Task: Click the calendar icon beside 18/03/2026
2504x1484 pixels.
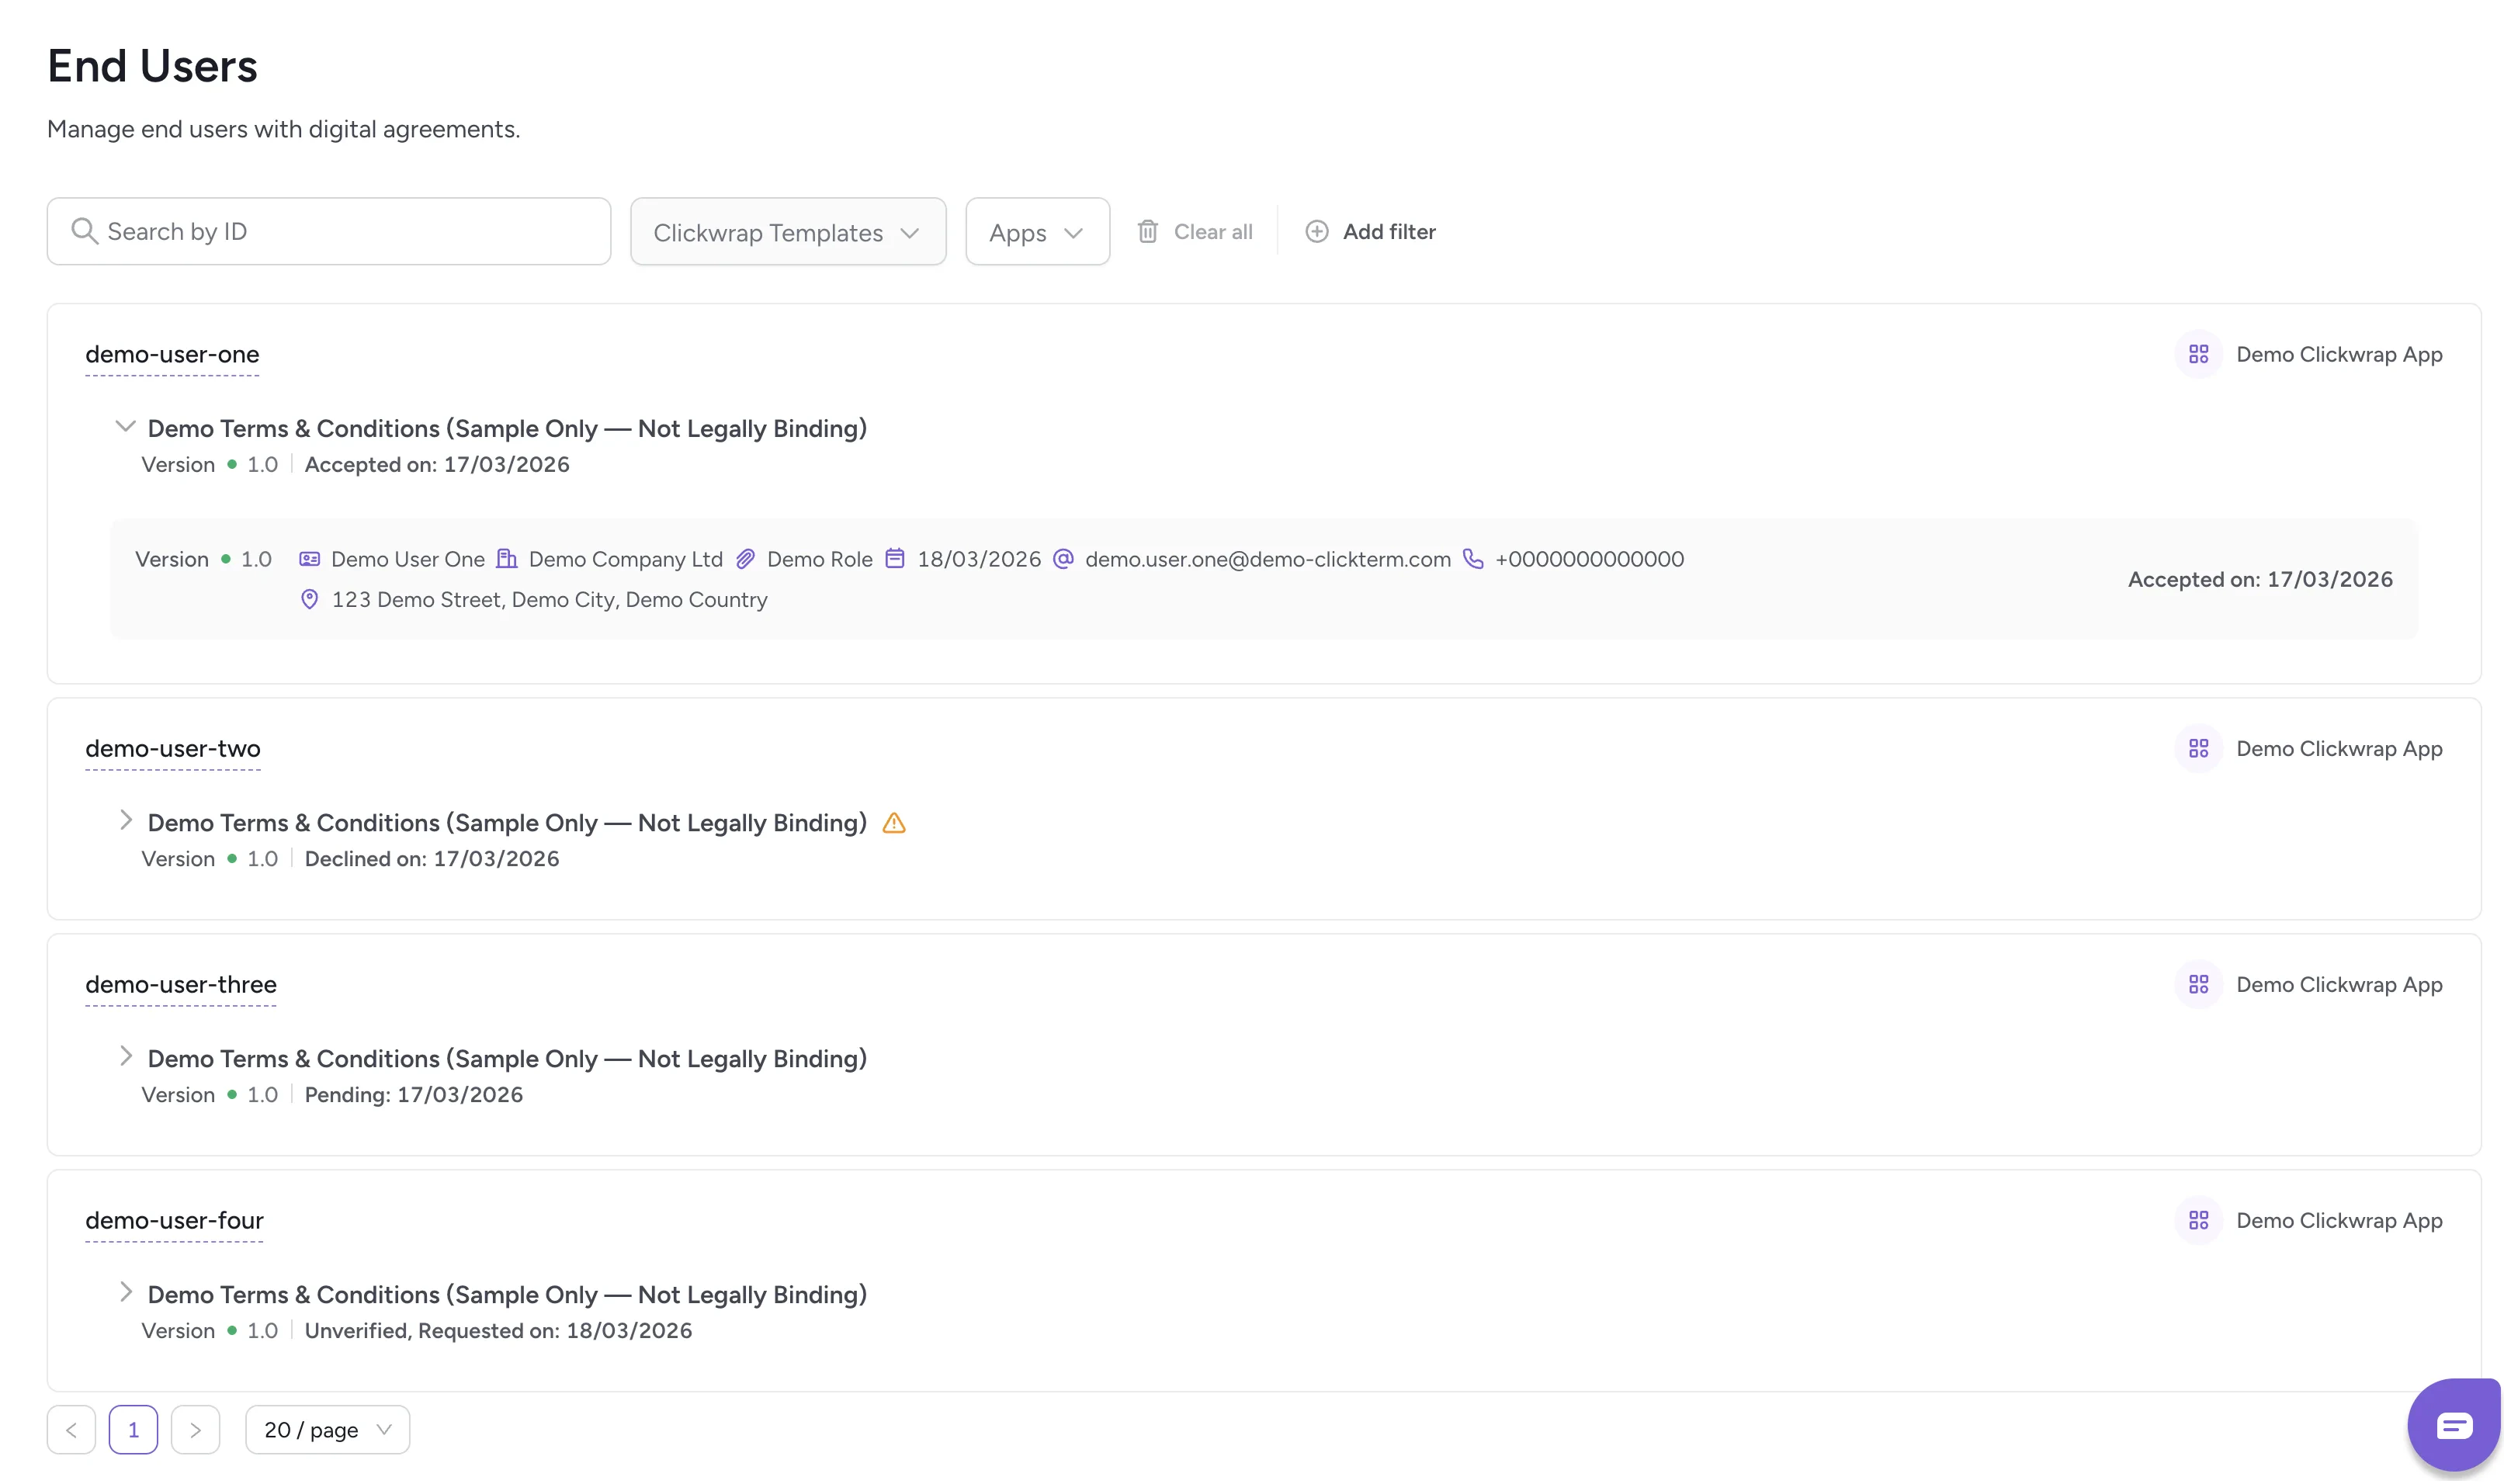Action: click(894, 559)
